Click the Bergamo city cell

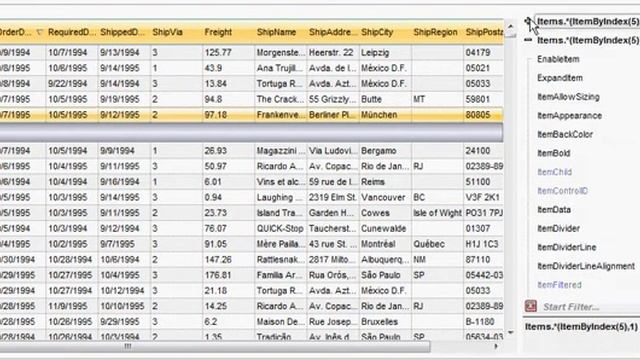[385, 151]
